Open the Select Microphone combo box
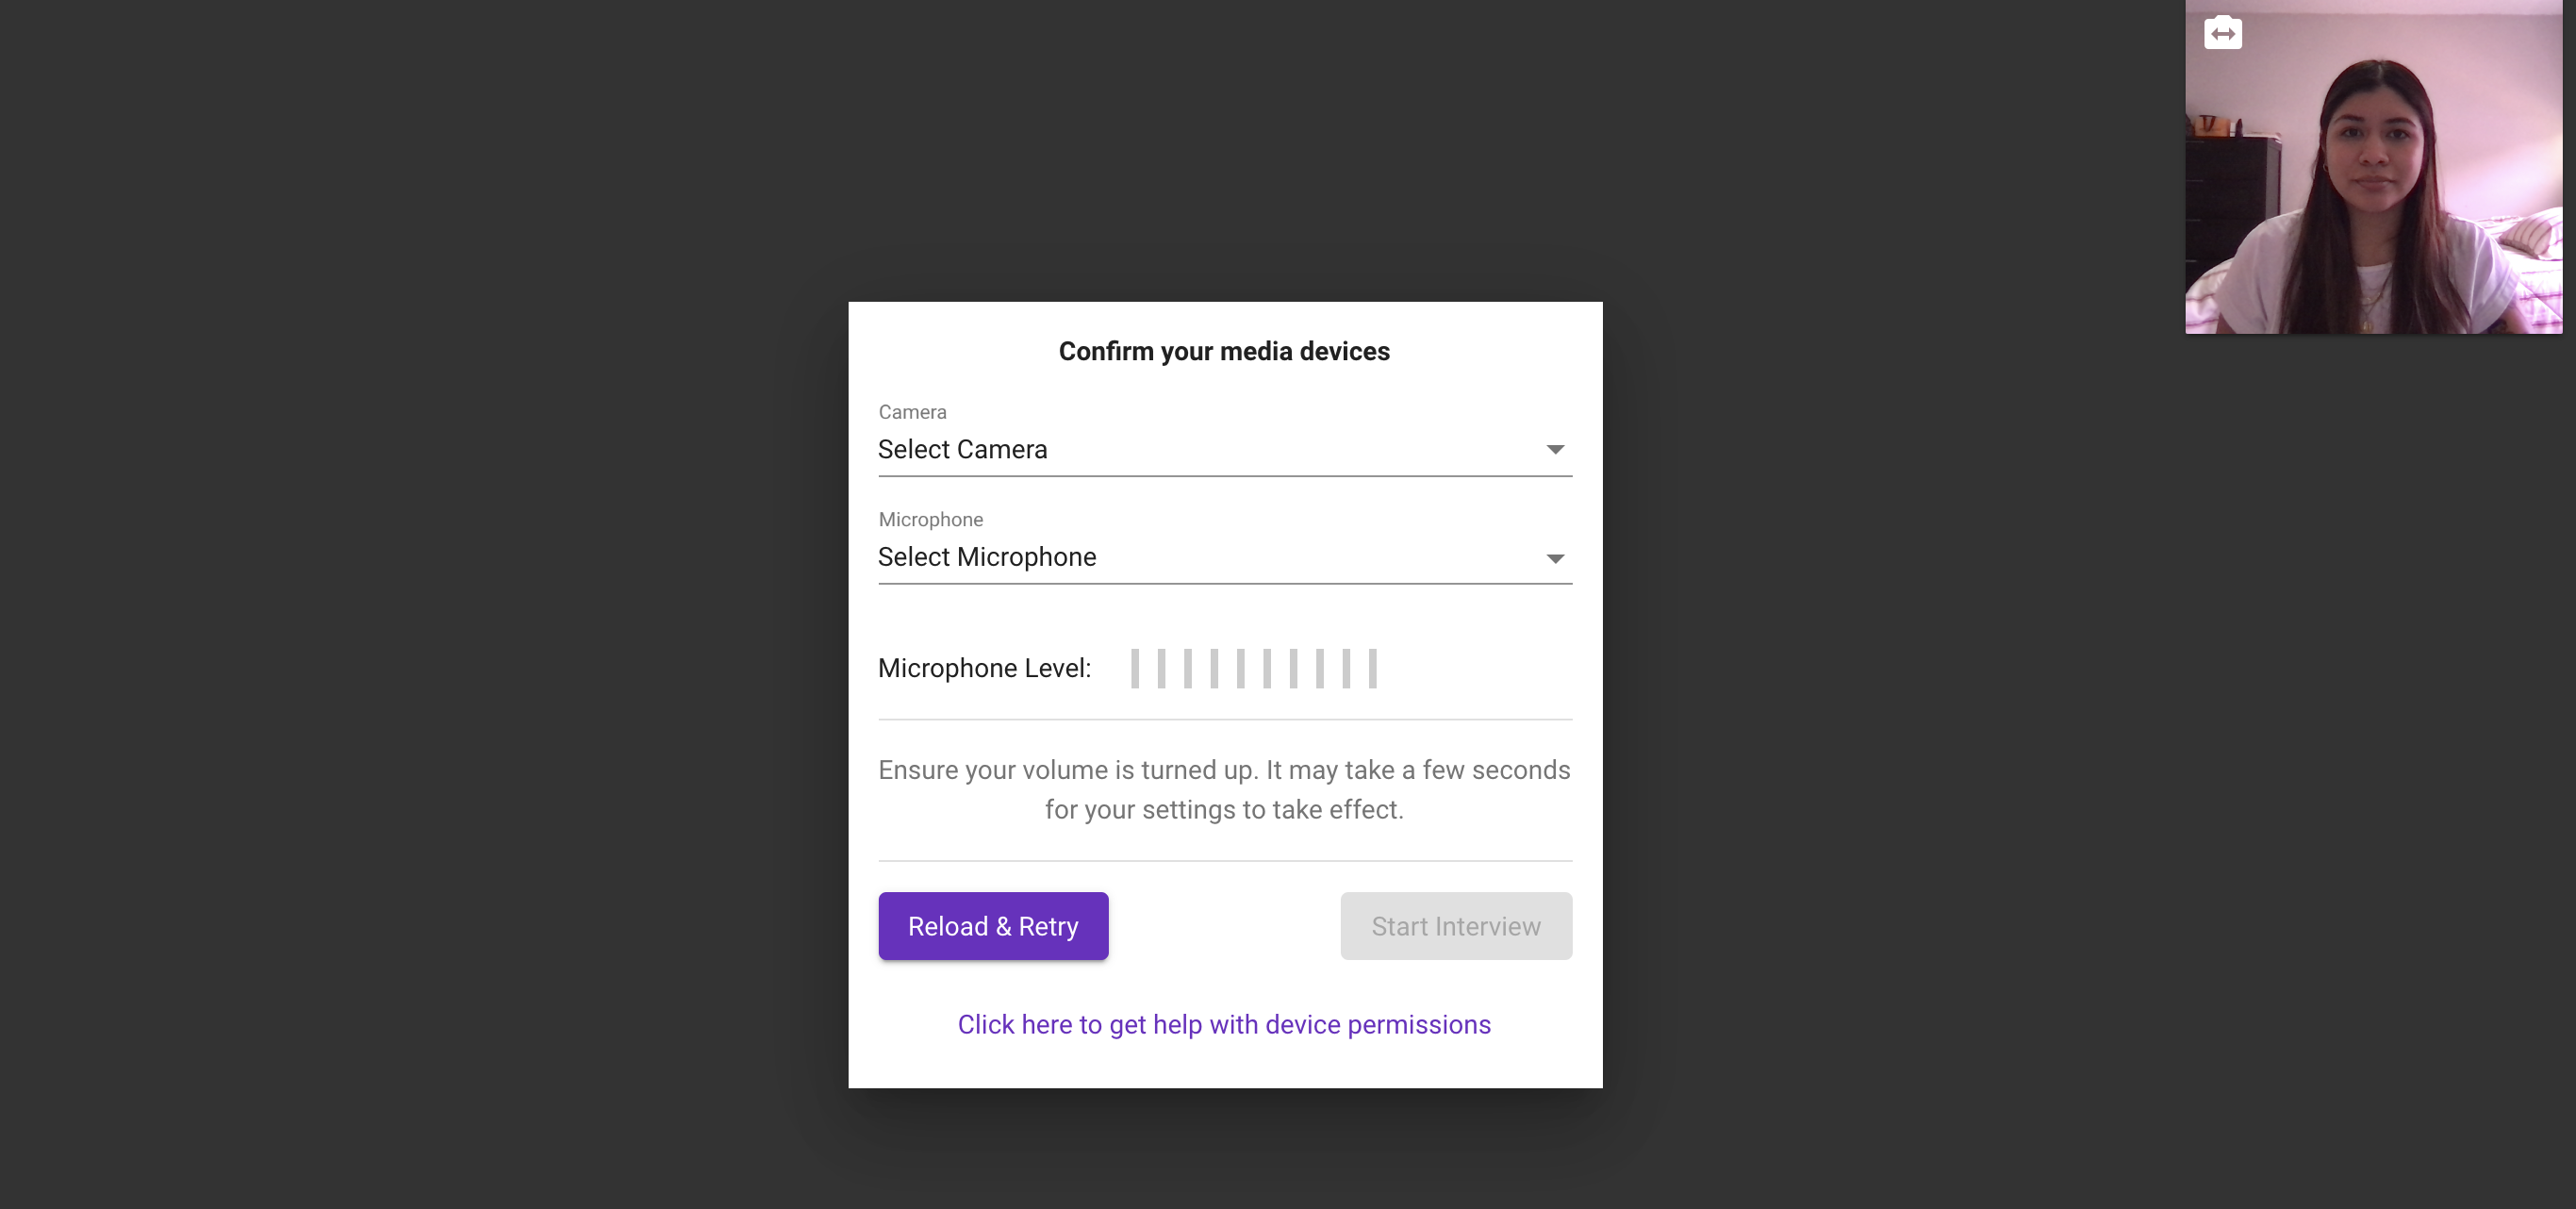The width and height of the screenshot is (2576, 1209). click(1224, 558)
